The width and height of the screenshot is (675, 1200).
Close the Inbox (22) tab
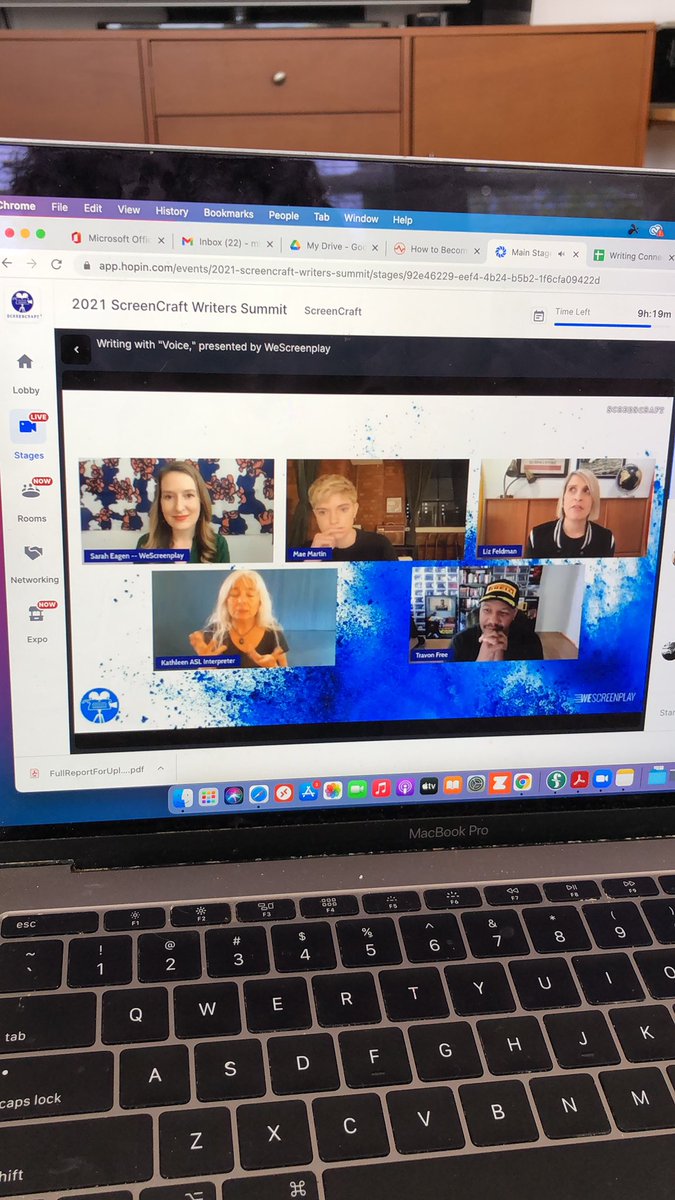(272, 243)
